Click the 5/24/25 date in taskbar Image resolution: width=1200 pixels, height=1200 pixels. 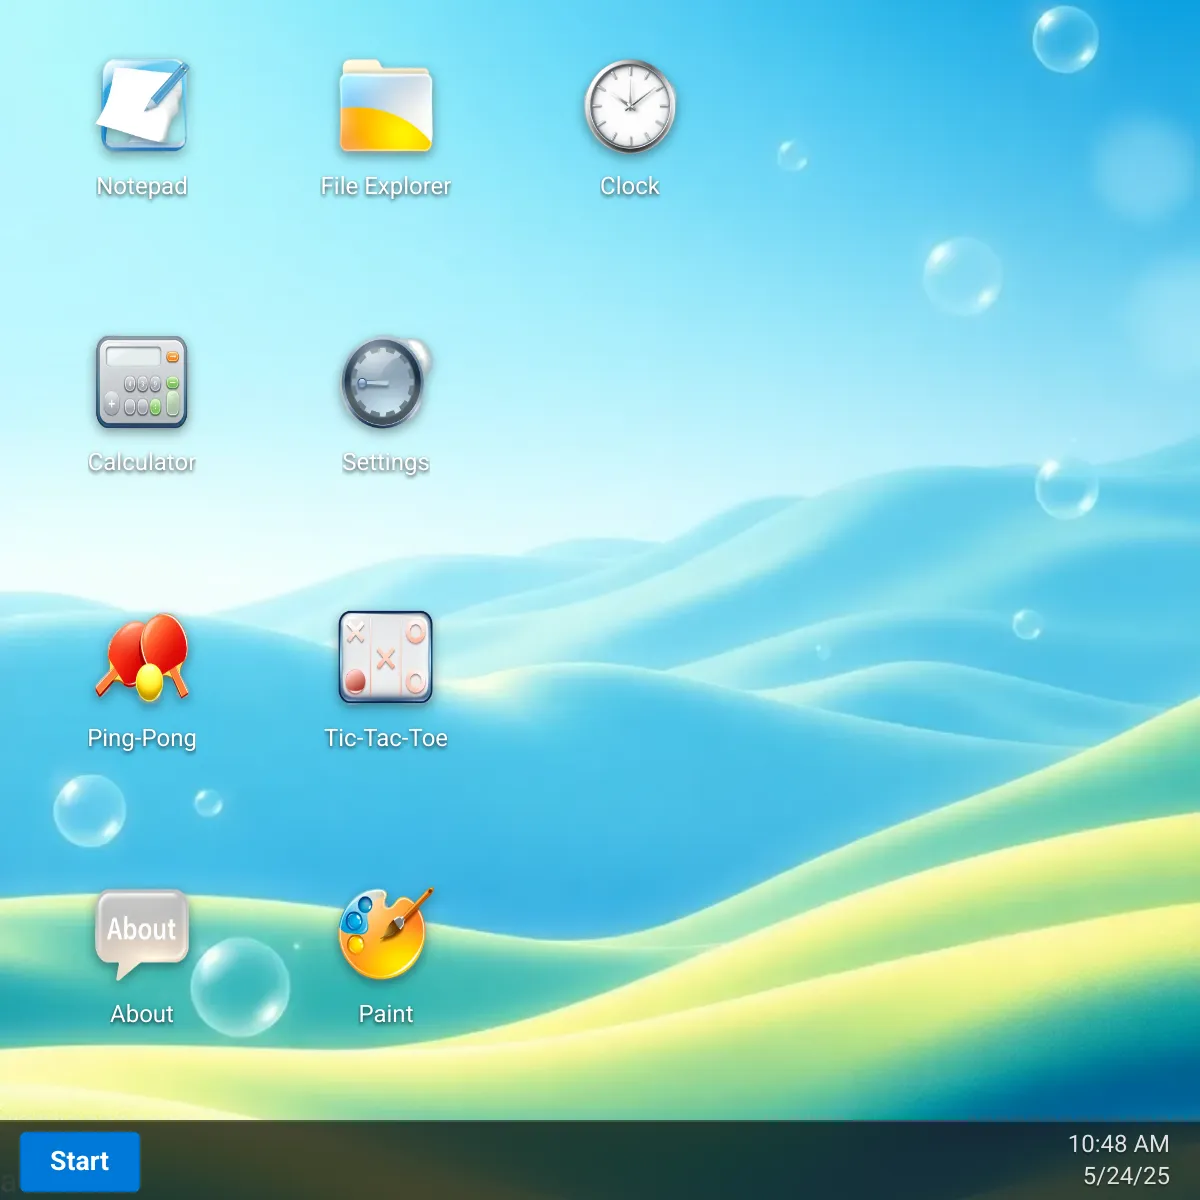click(x=1126, y=1176)
